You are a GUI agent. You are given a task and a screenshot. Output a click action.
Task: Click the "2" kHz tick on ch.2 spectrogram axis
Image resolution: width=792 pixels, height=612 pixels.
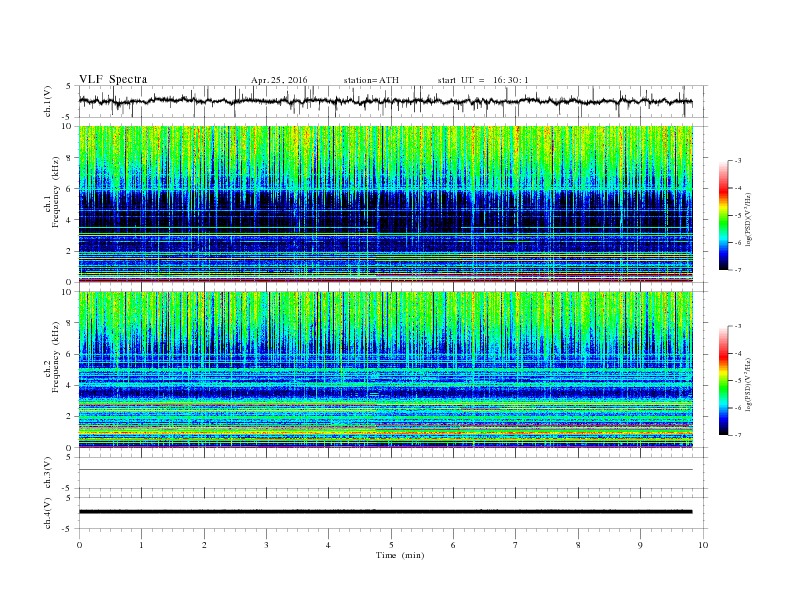pos(70,416)
